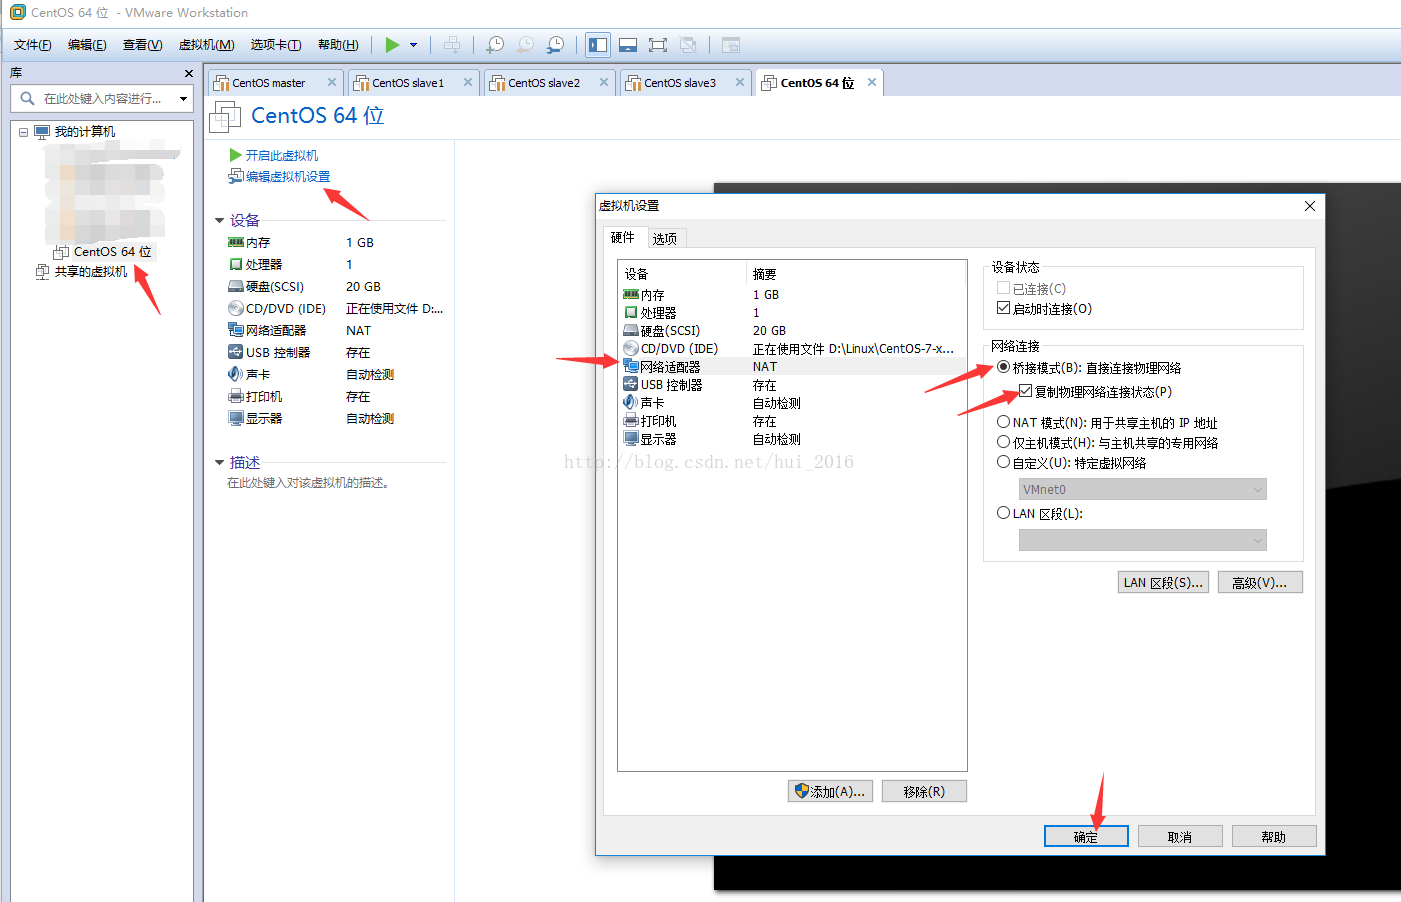1401x902 pixels.
Task: Click the magnifier icon in library search
Action: [27, 98]
